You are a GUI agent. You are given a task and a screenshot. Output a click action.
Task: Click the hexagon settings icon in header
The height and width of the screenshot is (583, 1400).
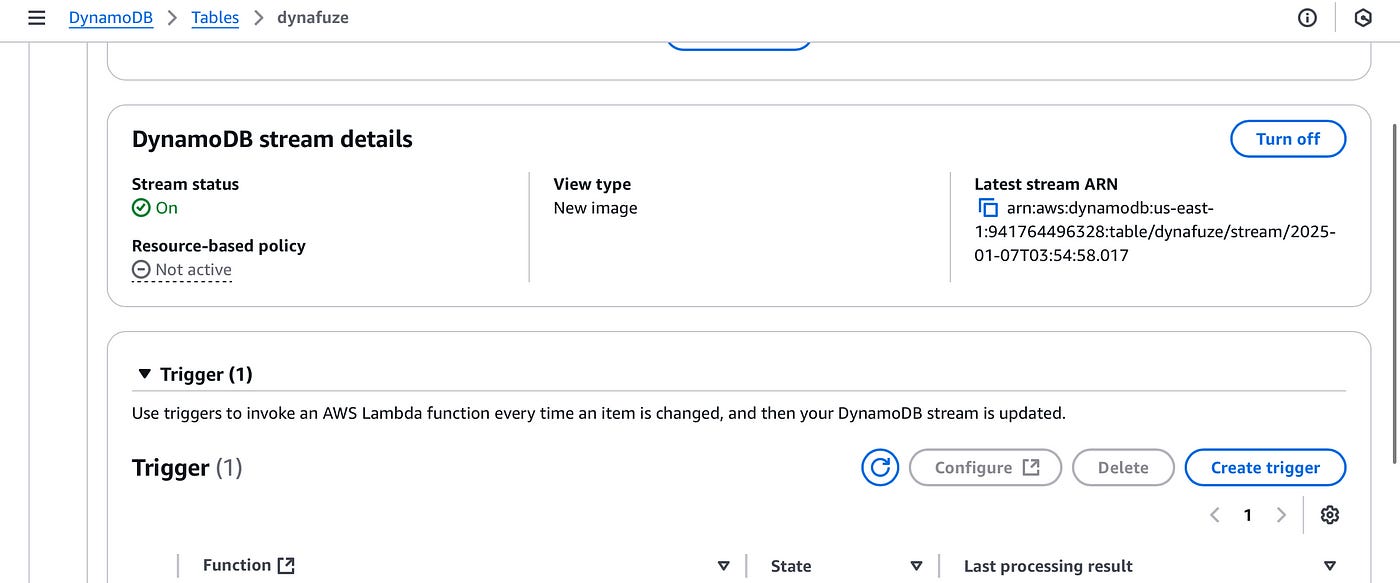(x=1363, y=18)
